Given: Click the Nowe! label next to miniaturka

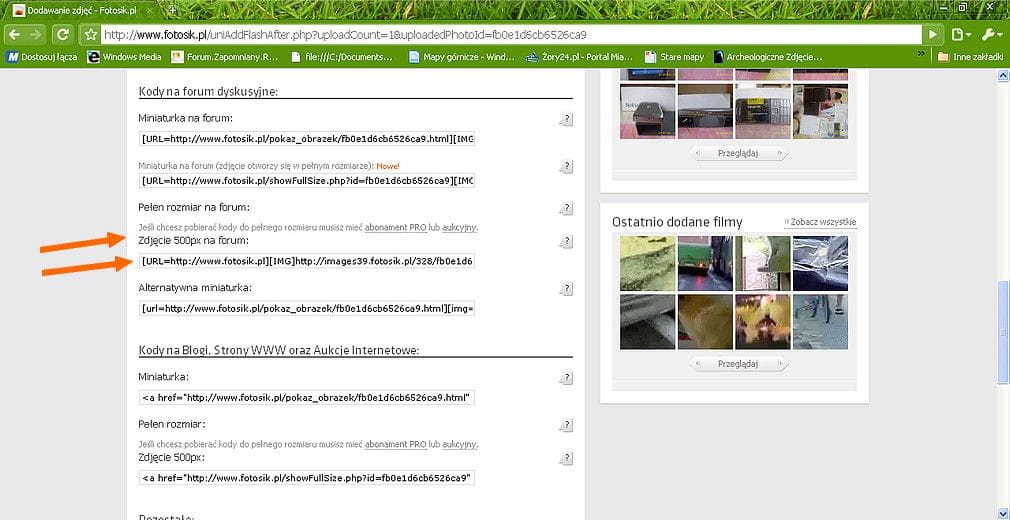Looking at the screenshot, I should [388, 166].
